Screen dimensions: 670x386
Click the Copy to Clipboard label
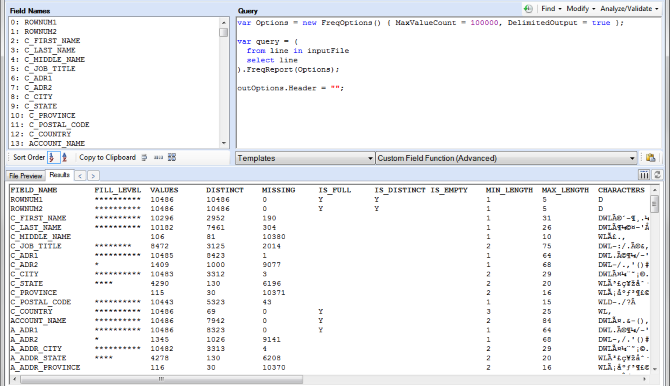pos(107,157)
